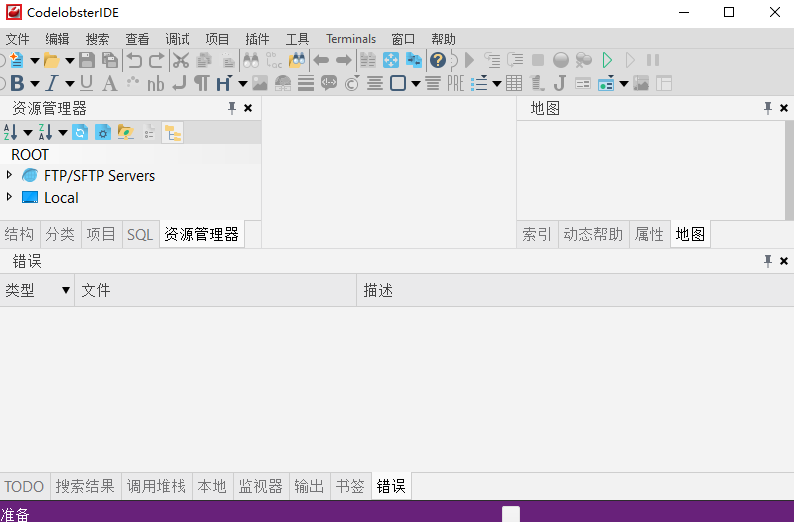Switch to the 项目 panel tab
The width and height of the screenshot is (794, 522).
101,234
